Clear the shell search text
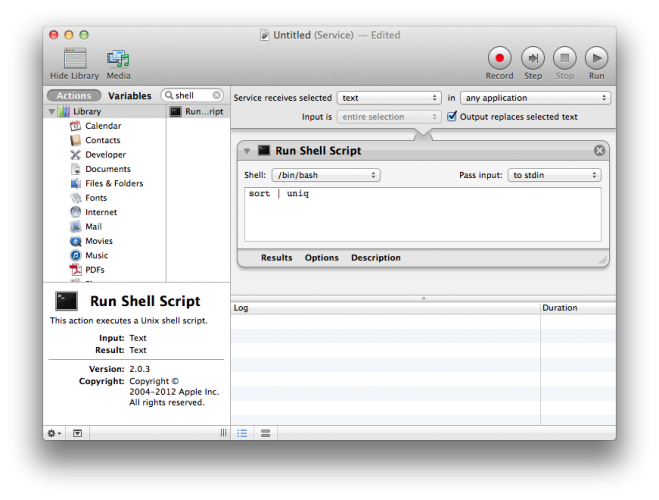 coord(216,95)
